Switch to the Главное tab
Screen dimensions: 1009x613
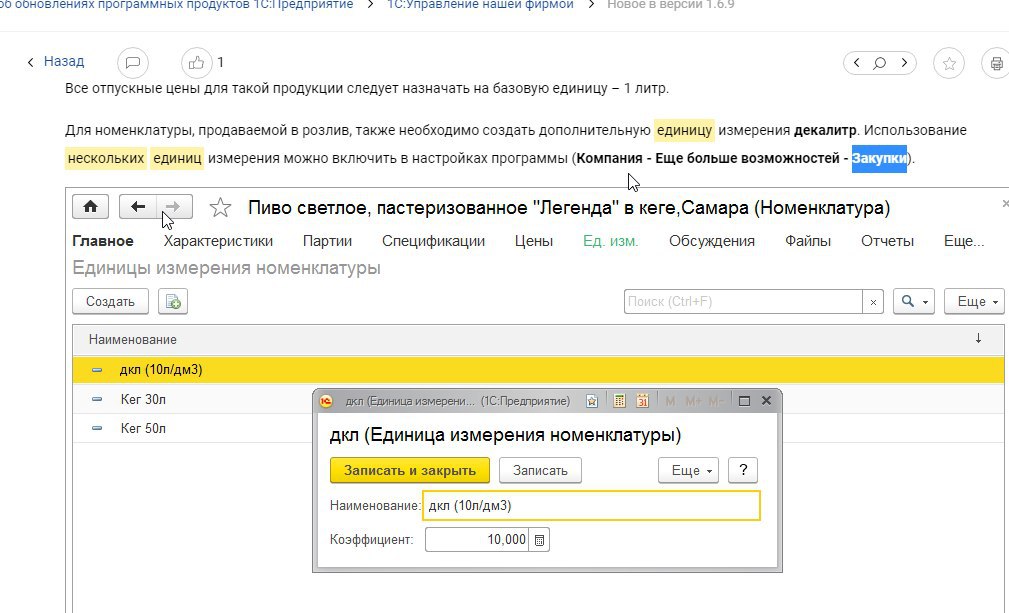pos(103,241)
